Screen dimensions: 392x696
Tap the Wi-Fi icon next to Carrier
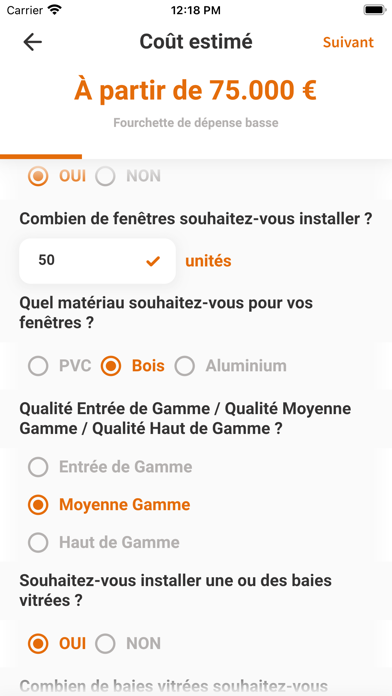click(55, 10)
